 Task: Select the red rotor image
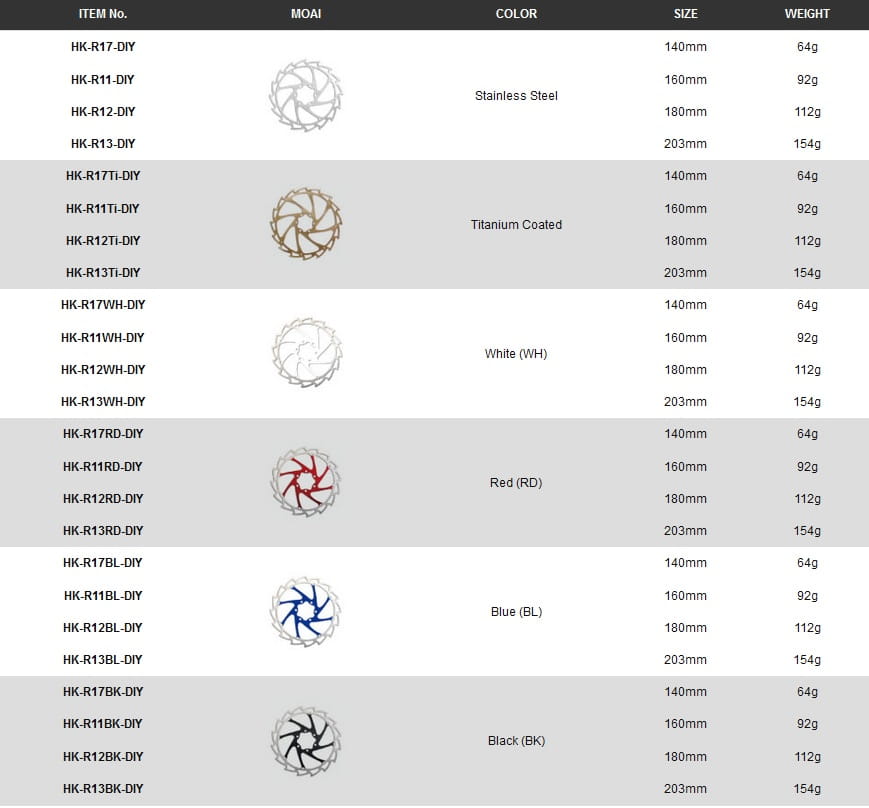coord(305,482)
